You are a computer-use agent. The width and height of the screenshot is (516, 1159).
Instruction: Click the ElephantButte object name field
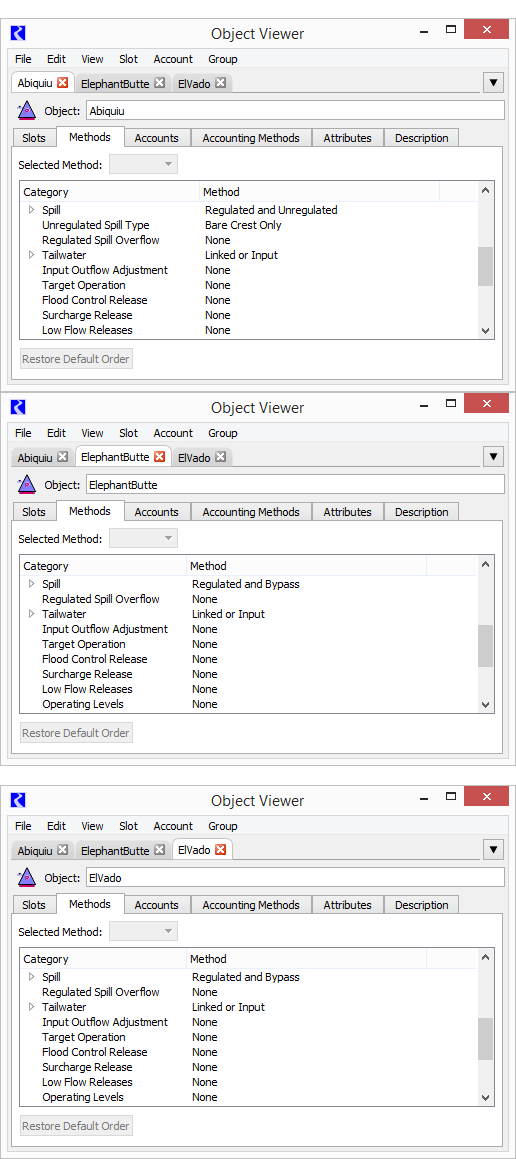pyautogui.click(x=296, y=485)
